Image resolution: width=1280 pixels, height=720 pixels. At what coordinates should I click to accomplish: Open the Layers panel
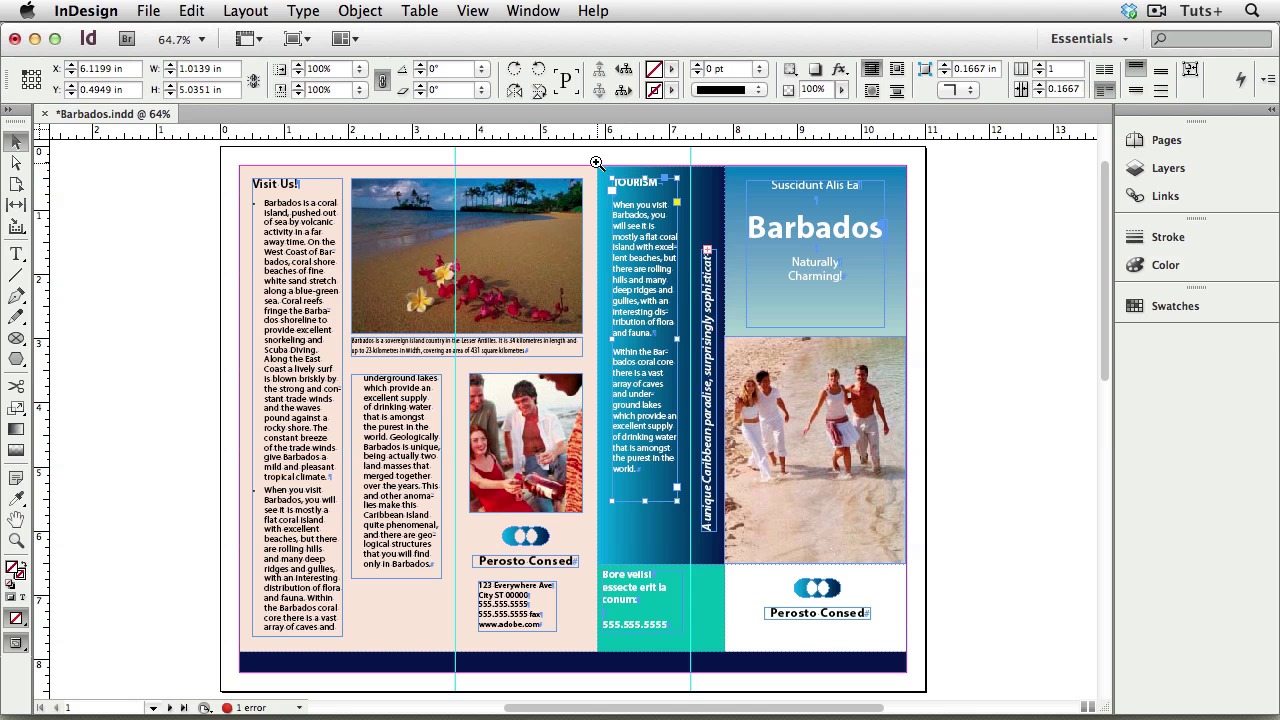click(1167, 168)
